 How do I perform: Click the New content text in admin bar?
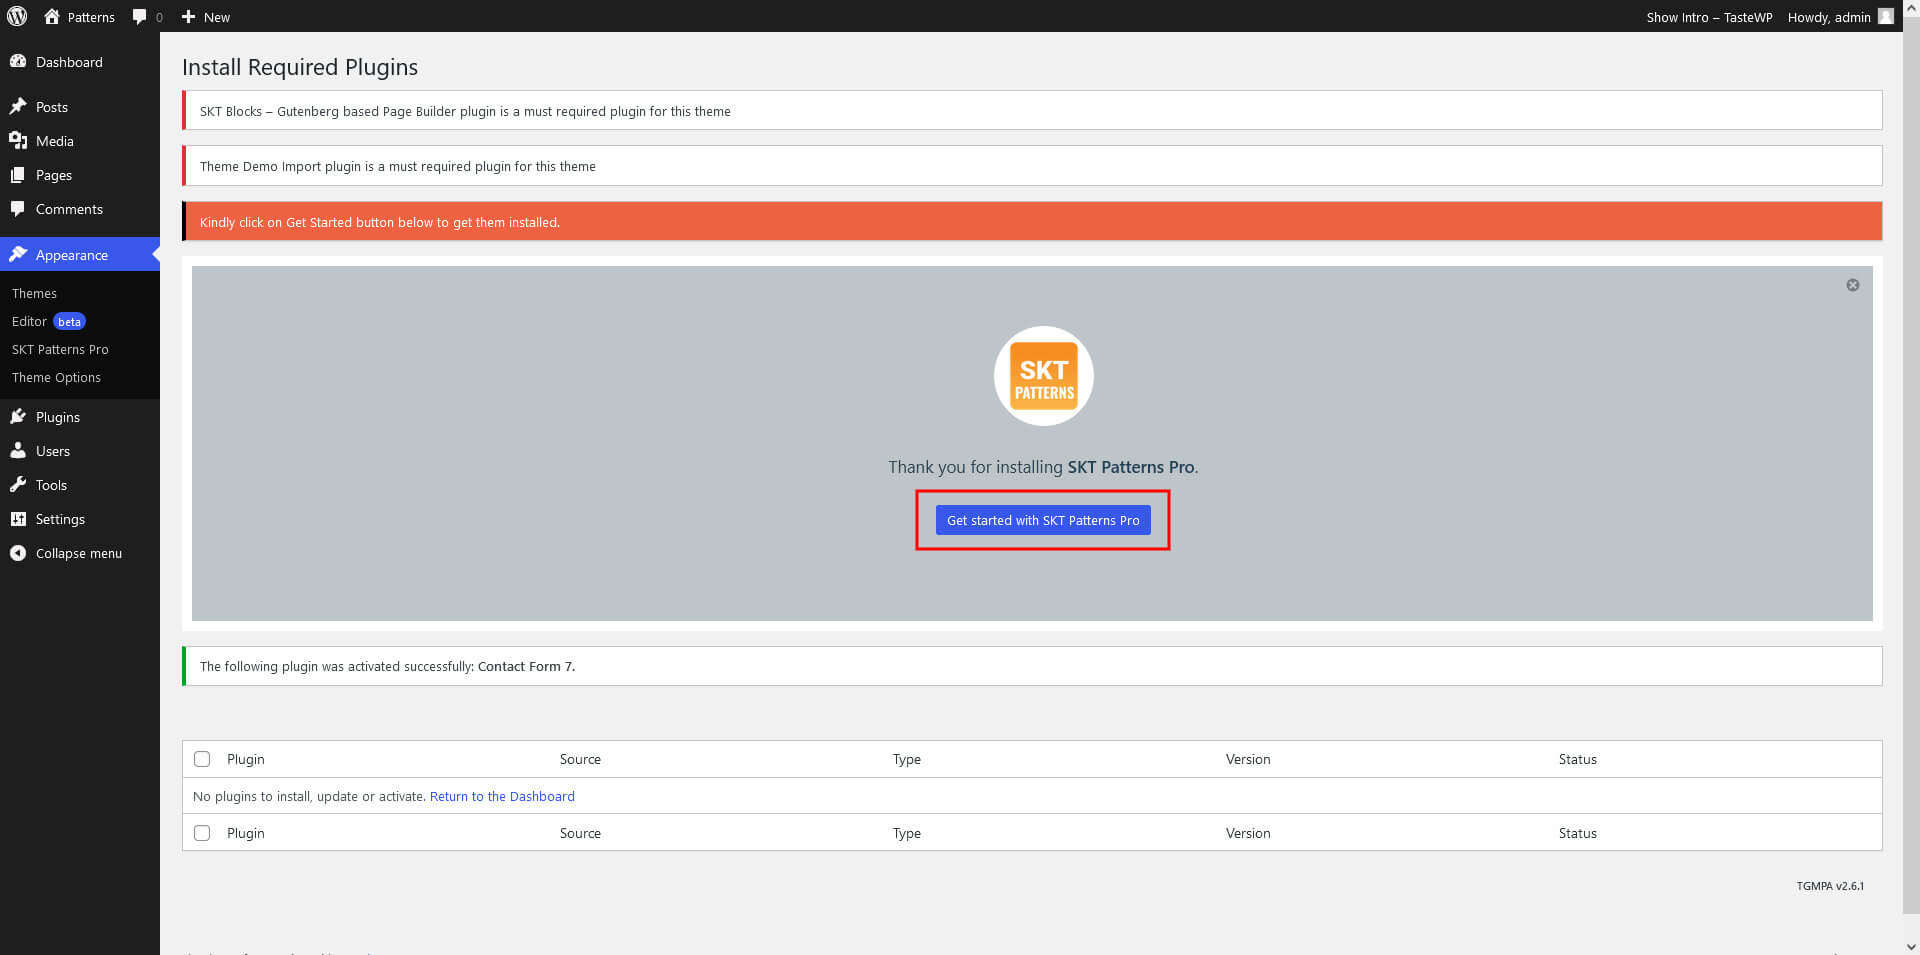tap(217, 17)
